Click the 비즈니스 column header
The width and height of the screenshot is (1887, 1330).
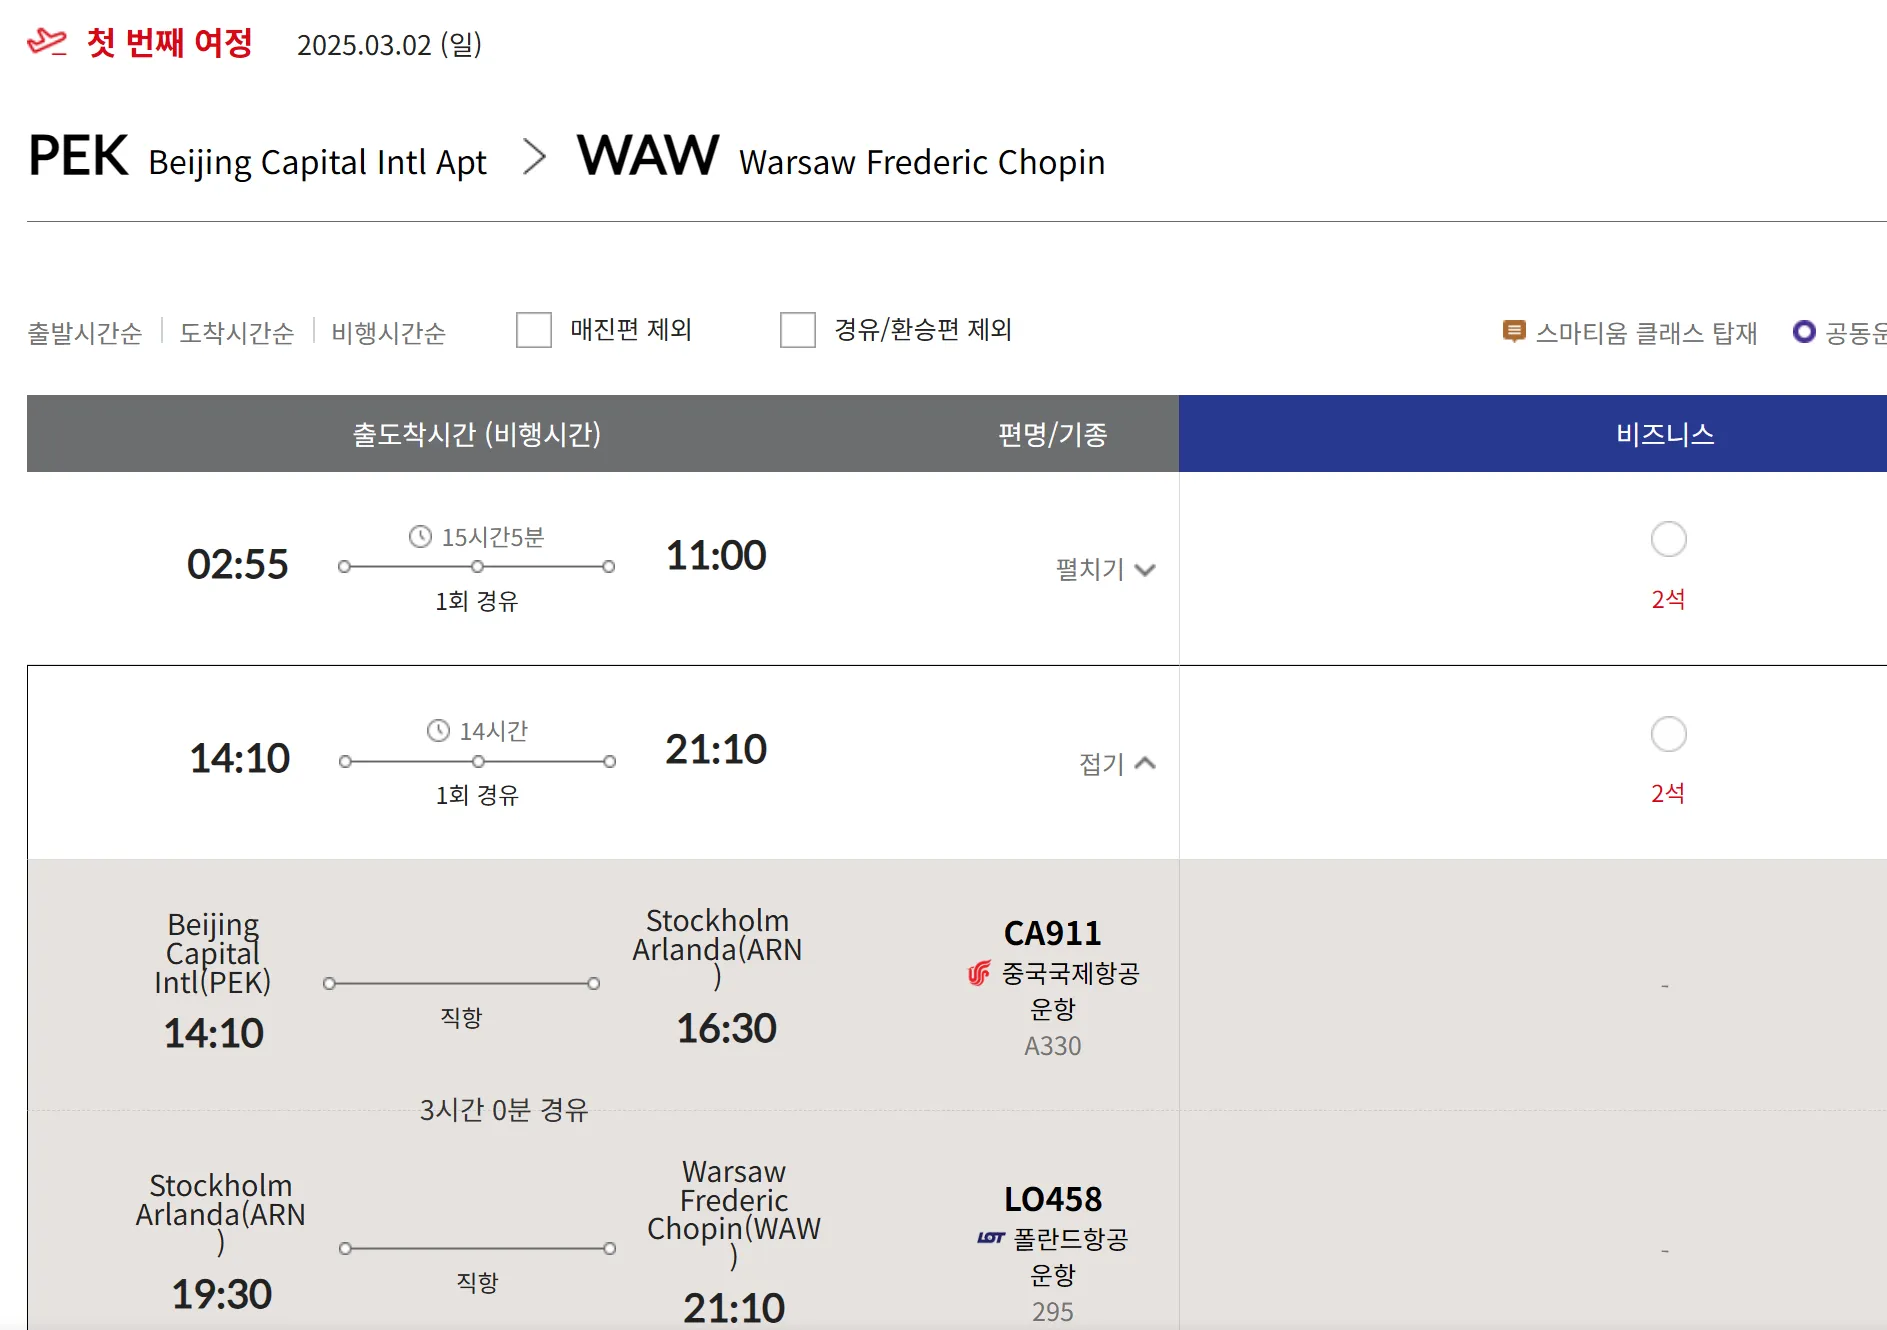1665,434
